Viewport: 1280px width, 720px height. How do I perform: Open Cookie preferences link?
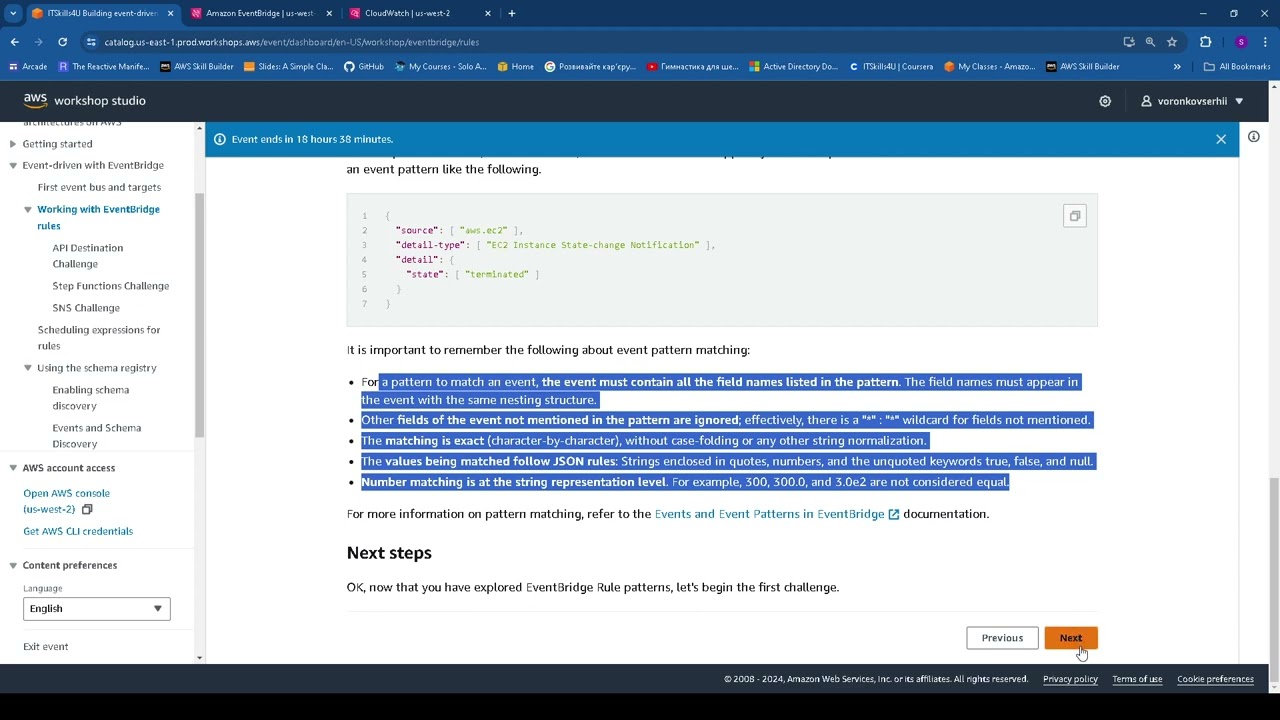[x=1215, y=679]
